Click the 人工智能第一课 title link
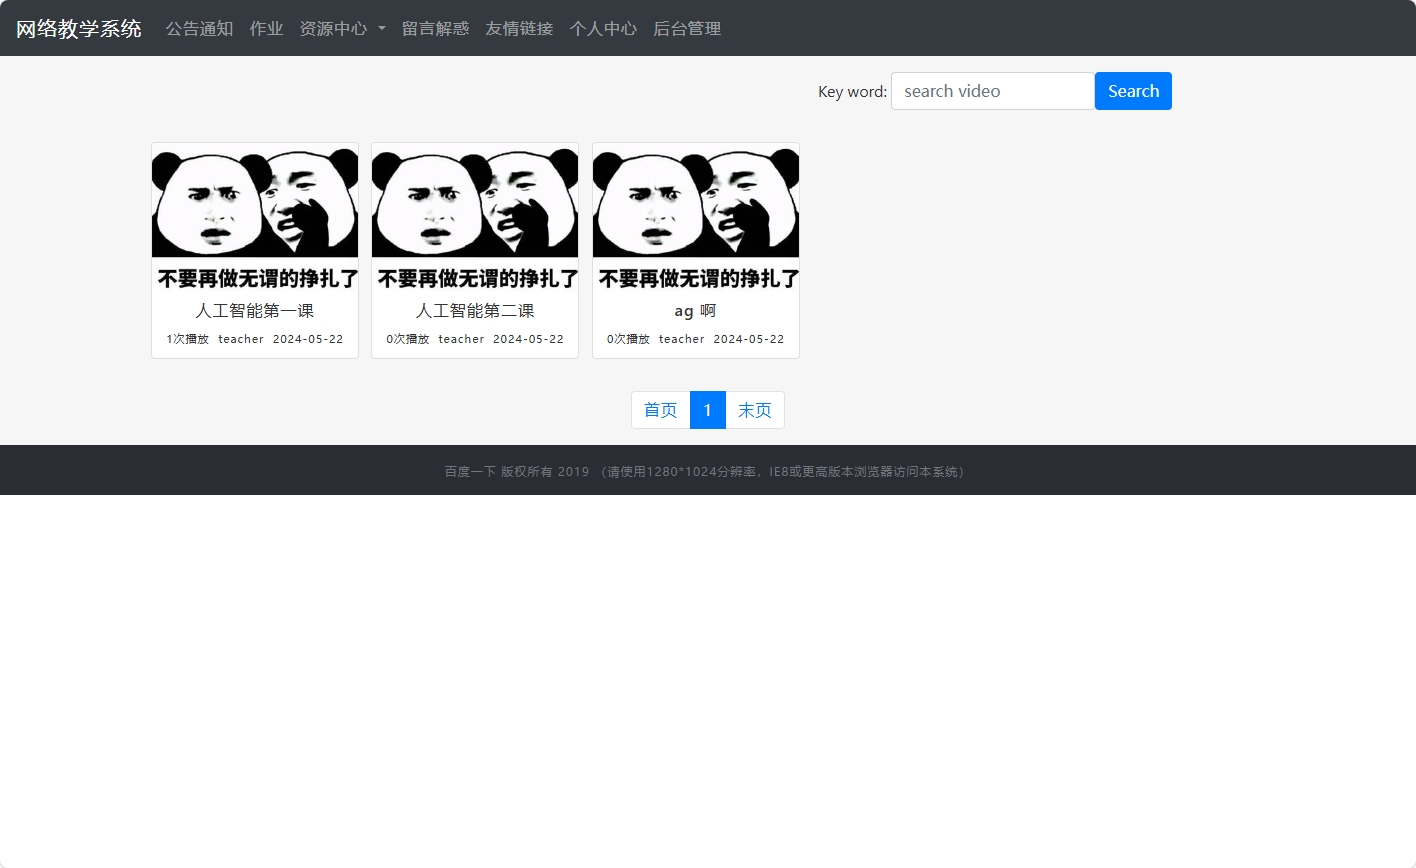This screenshot has width=1416, height=868. (254, 310)
